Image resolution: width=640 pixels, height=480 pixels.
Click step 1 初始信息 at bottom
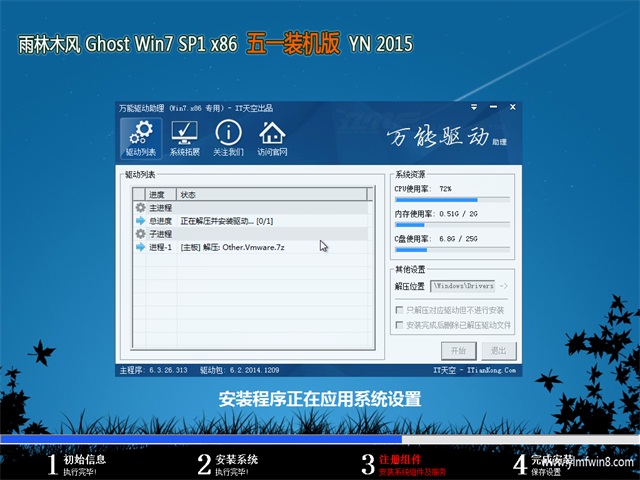click(76, 464)
